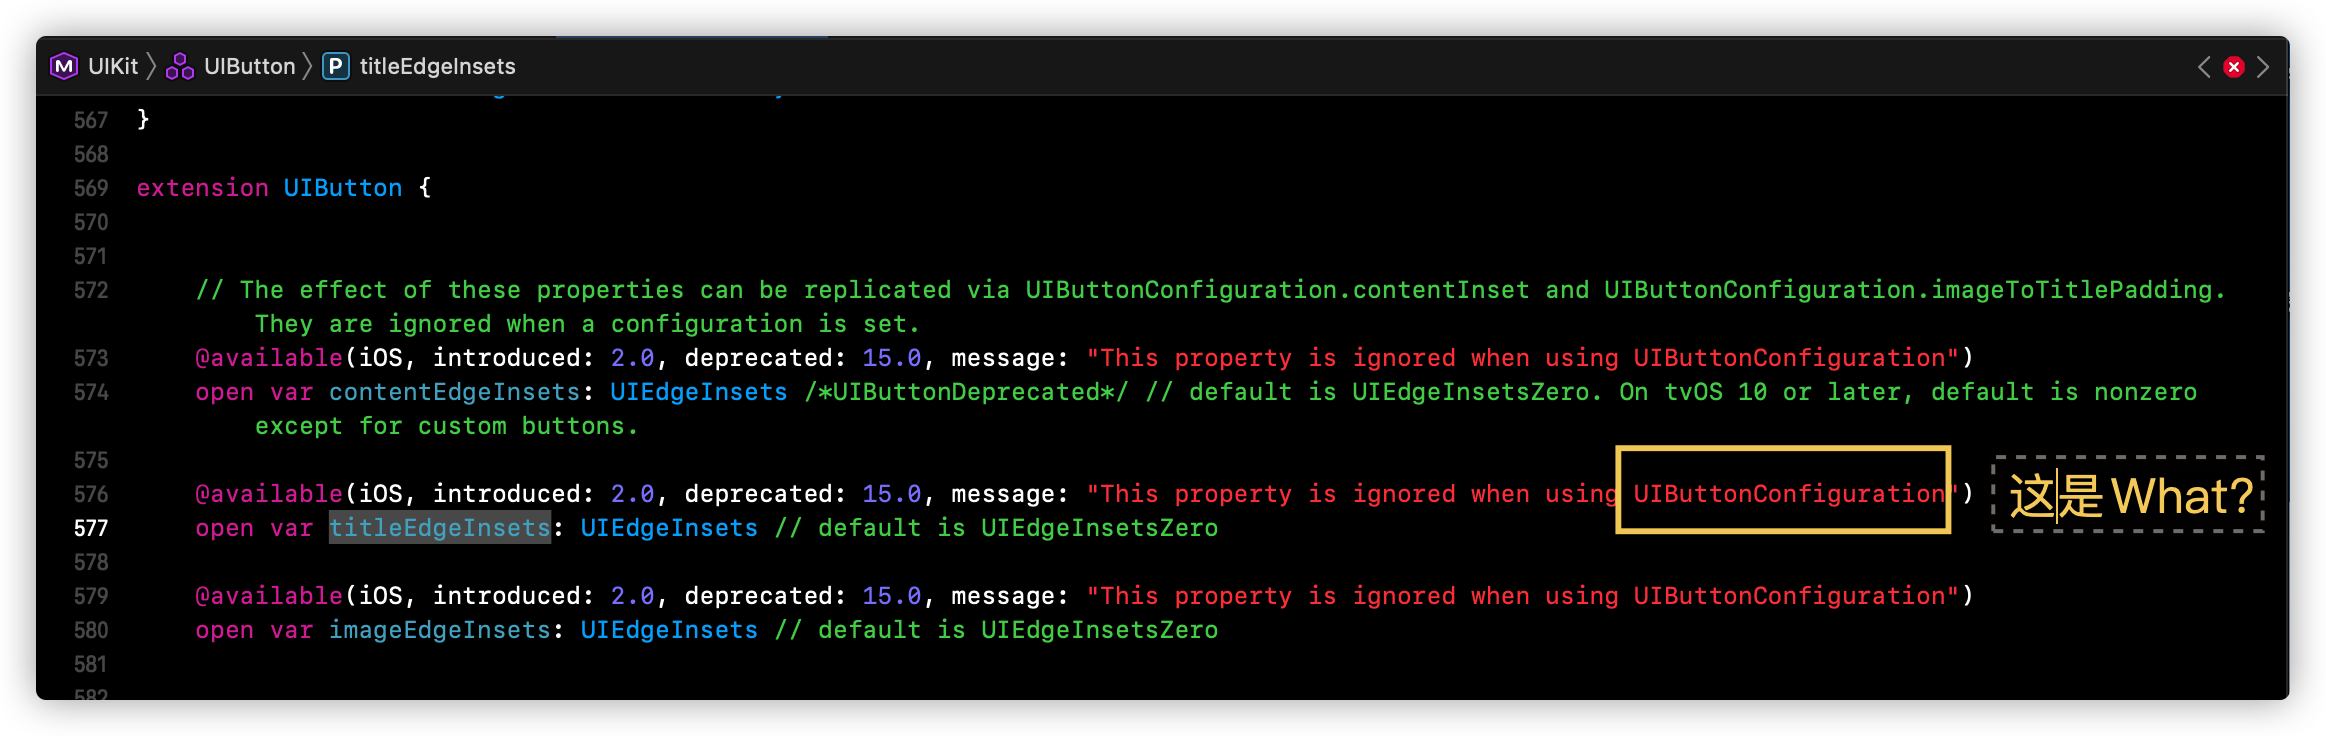Open the UIButton breadcrumb item
This screenshot has width=2326, height=736.
coord(250,66)
